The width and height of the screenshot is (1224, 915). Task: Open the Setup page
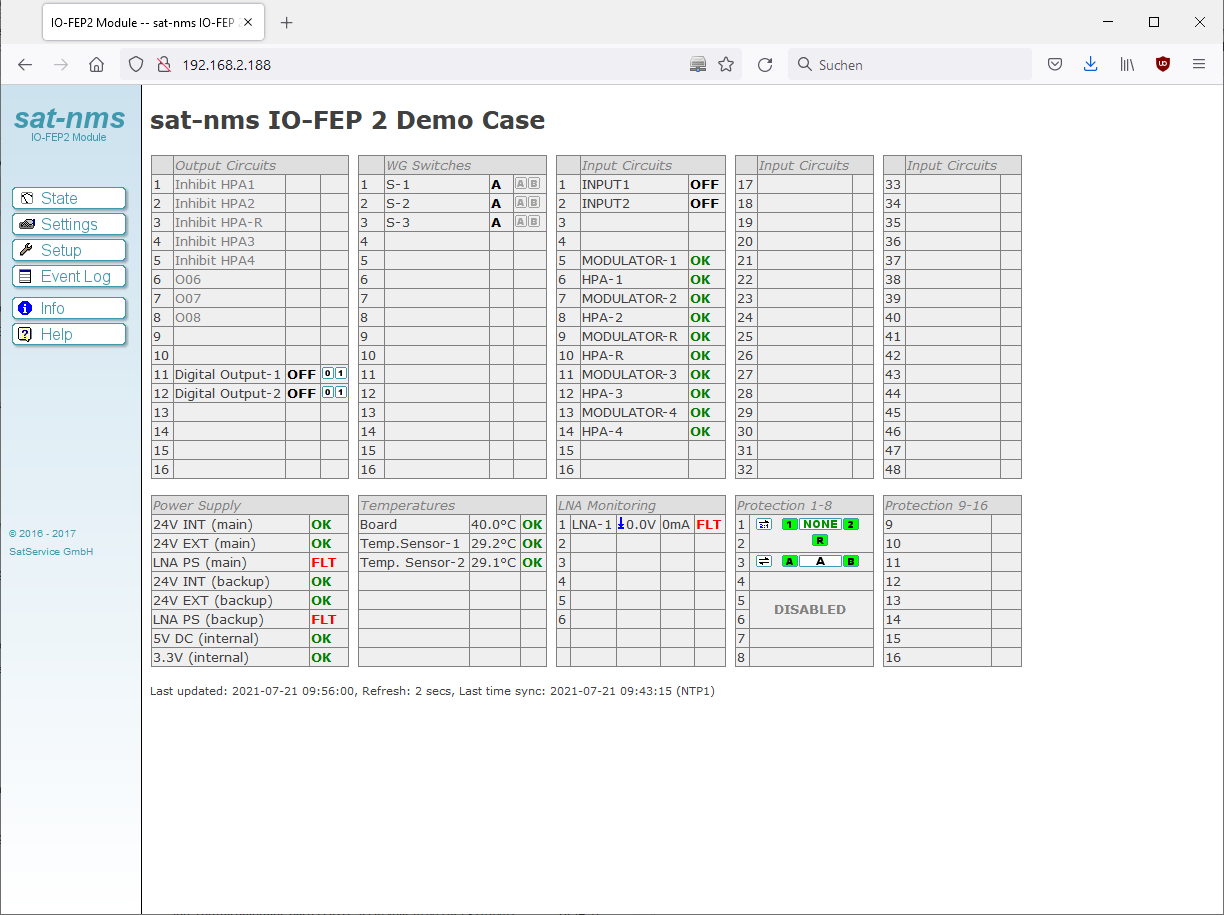pyautogui.click(x=68, y=250)
